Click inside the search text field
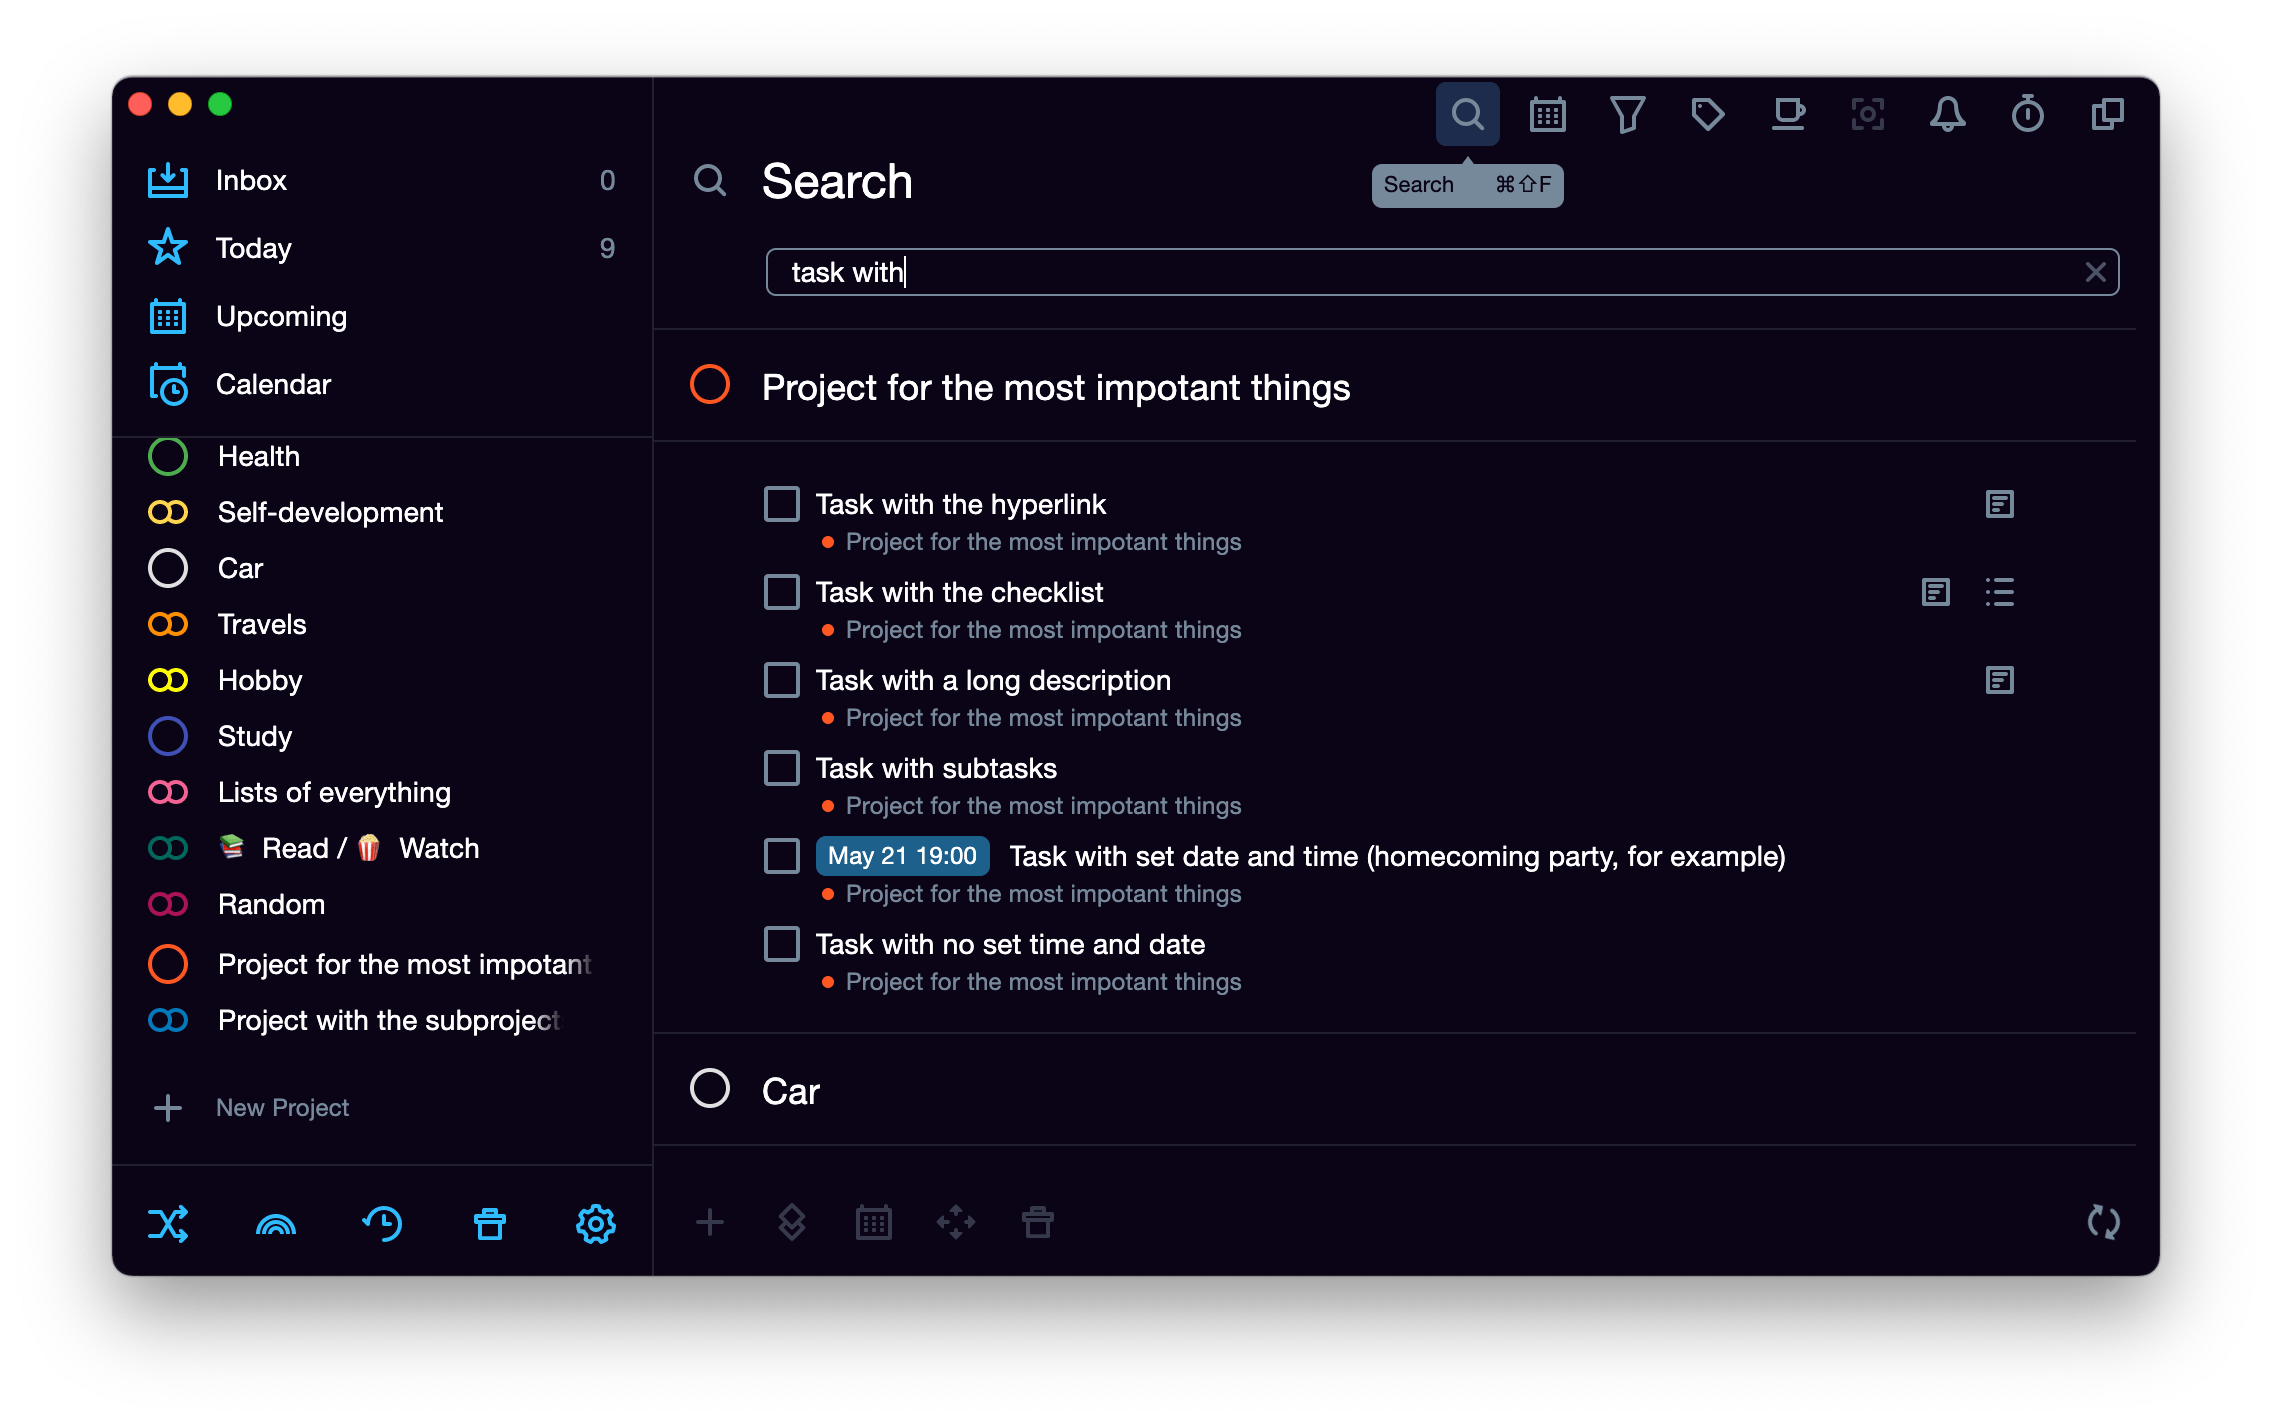 click(1400, 272)
